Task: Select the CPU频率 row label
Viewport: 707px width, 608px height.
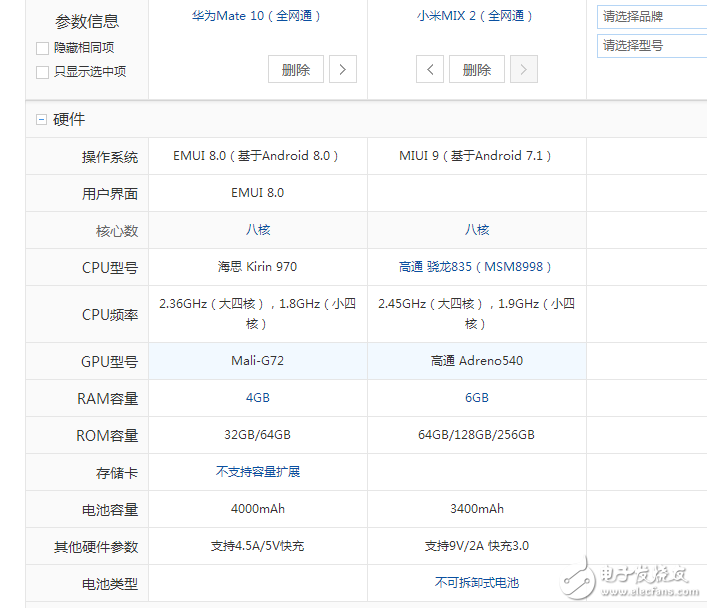Action: tap(110, 315)
